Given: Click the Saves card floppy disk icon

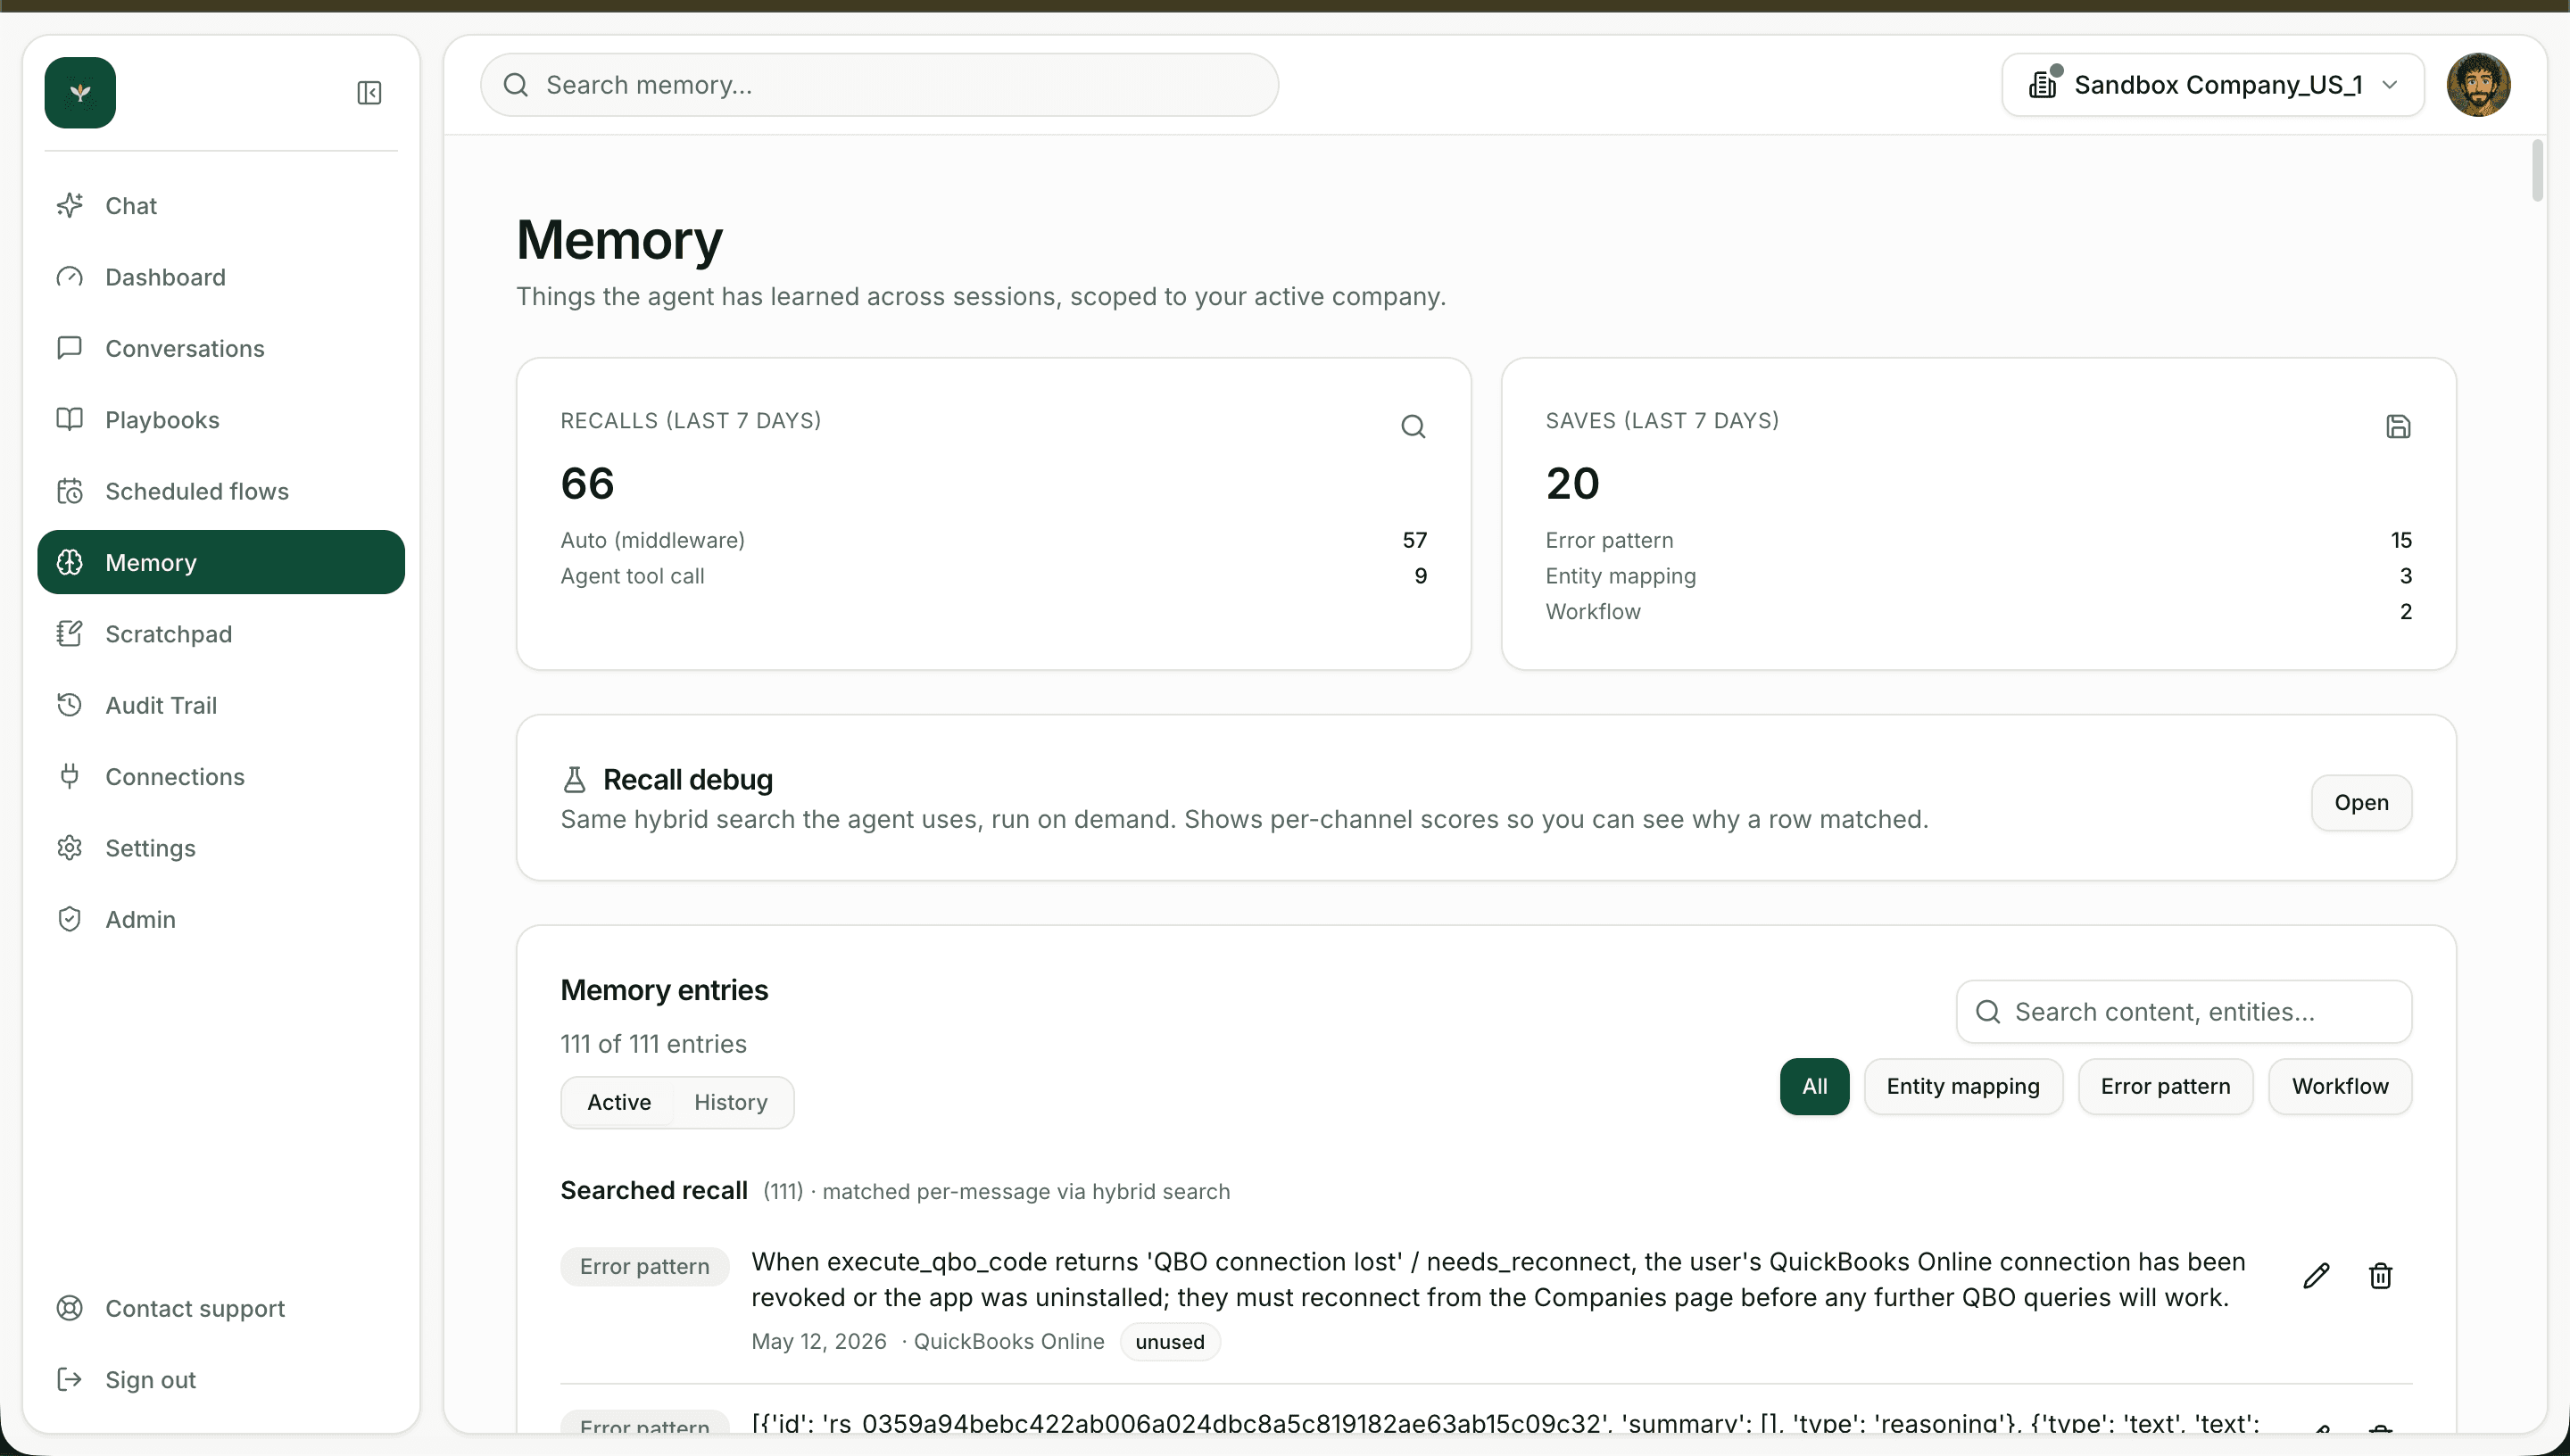Looking at the screenshot, I should 2398,427.
